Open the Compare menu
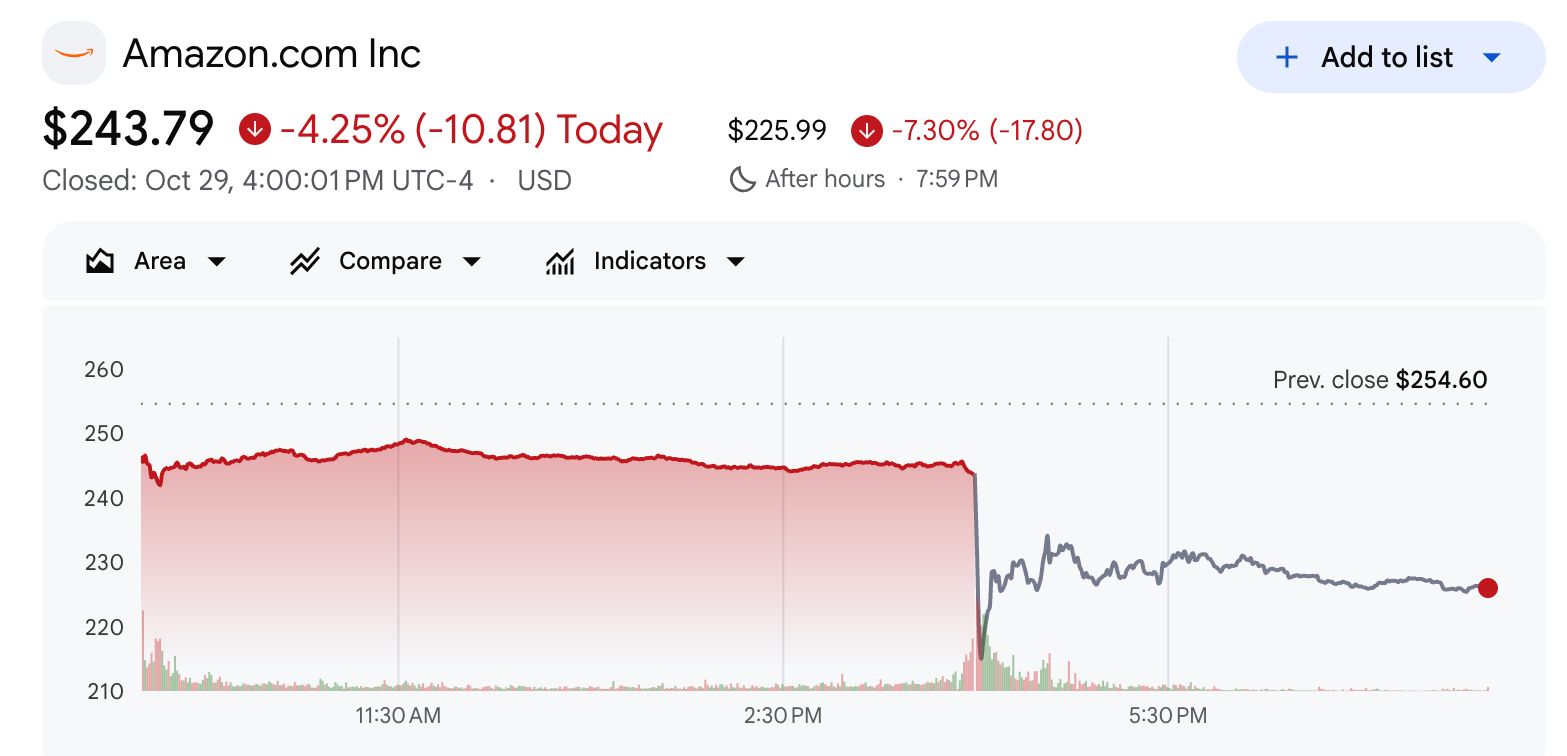1567x756 pixels. (x=385, y=262)
